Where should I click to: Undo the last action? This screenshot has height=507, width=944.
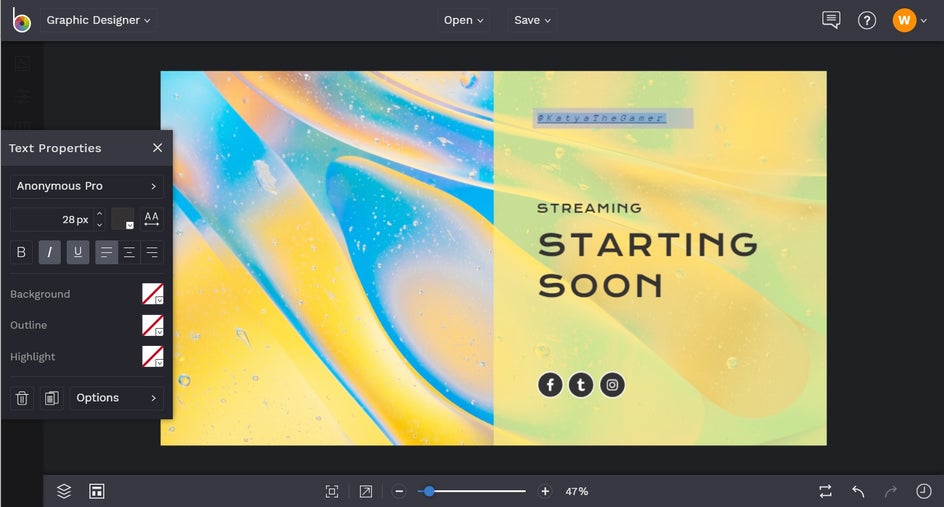(x=858, y=491)
